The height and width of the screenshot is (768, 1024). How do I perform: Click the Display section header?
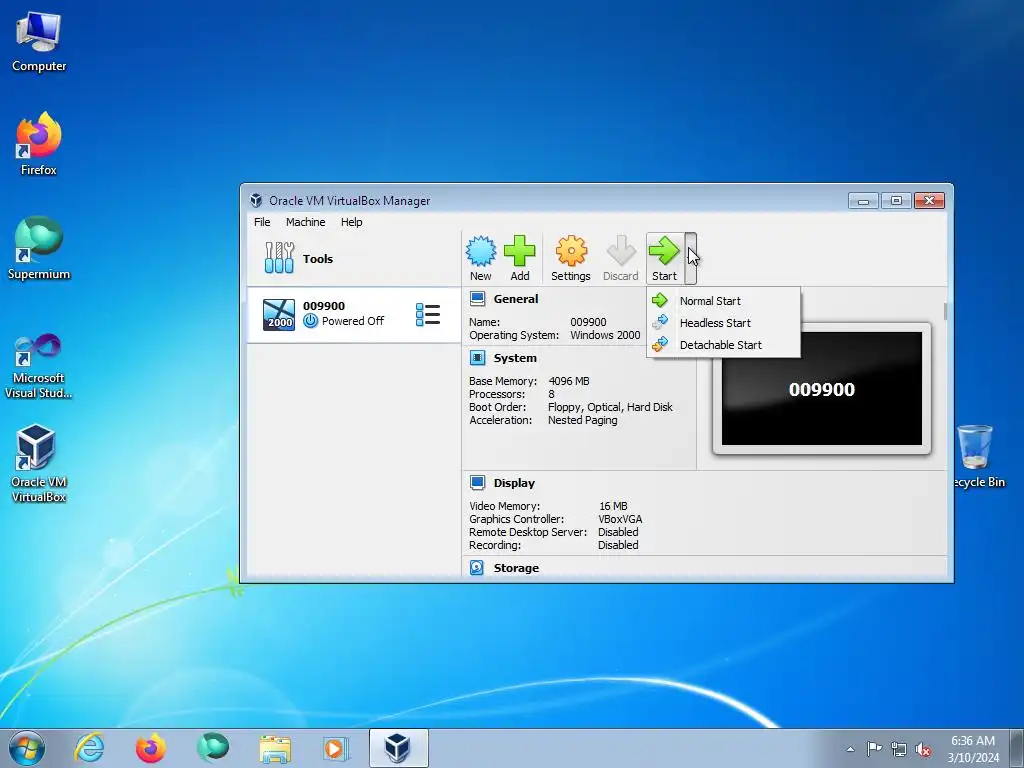click(x=514, y=483)
